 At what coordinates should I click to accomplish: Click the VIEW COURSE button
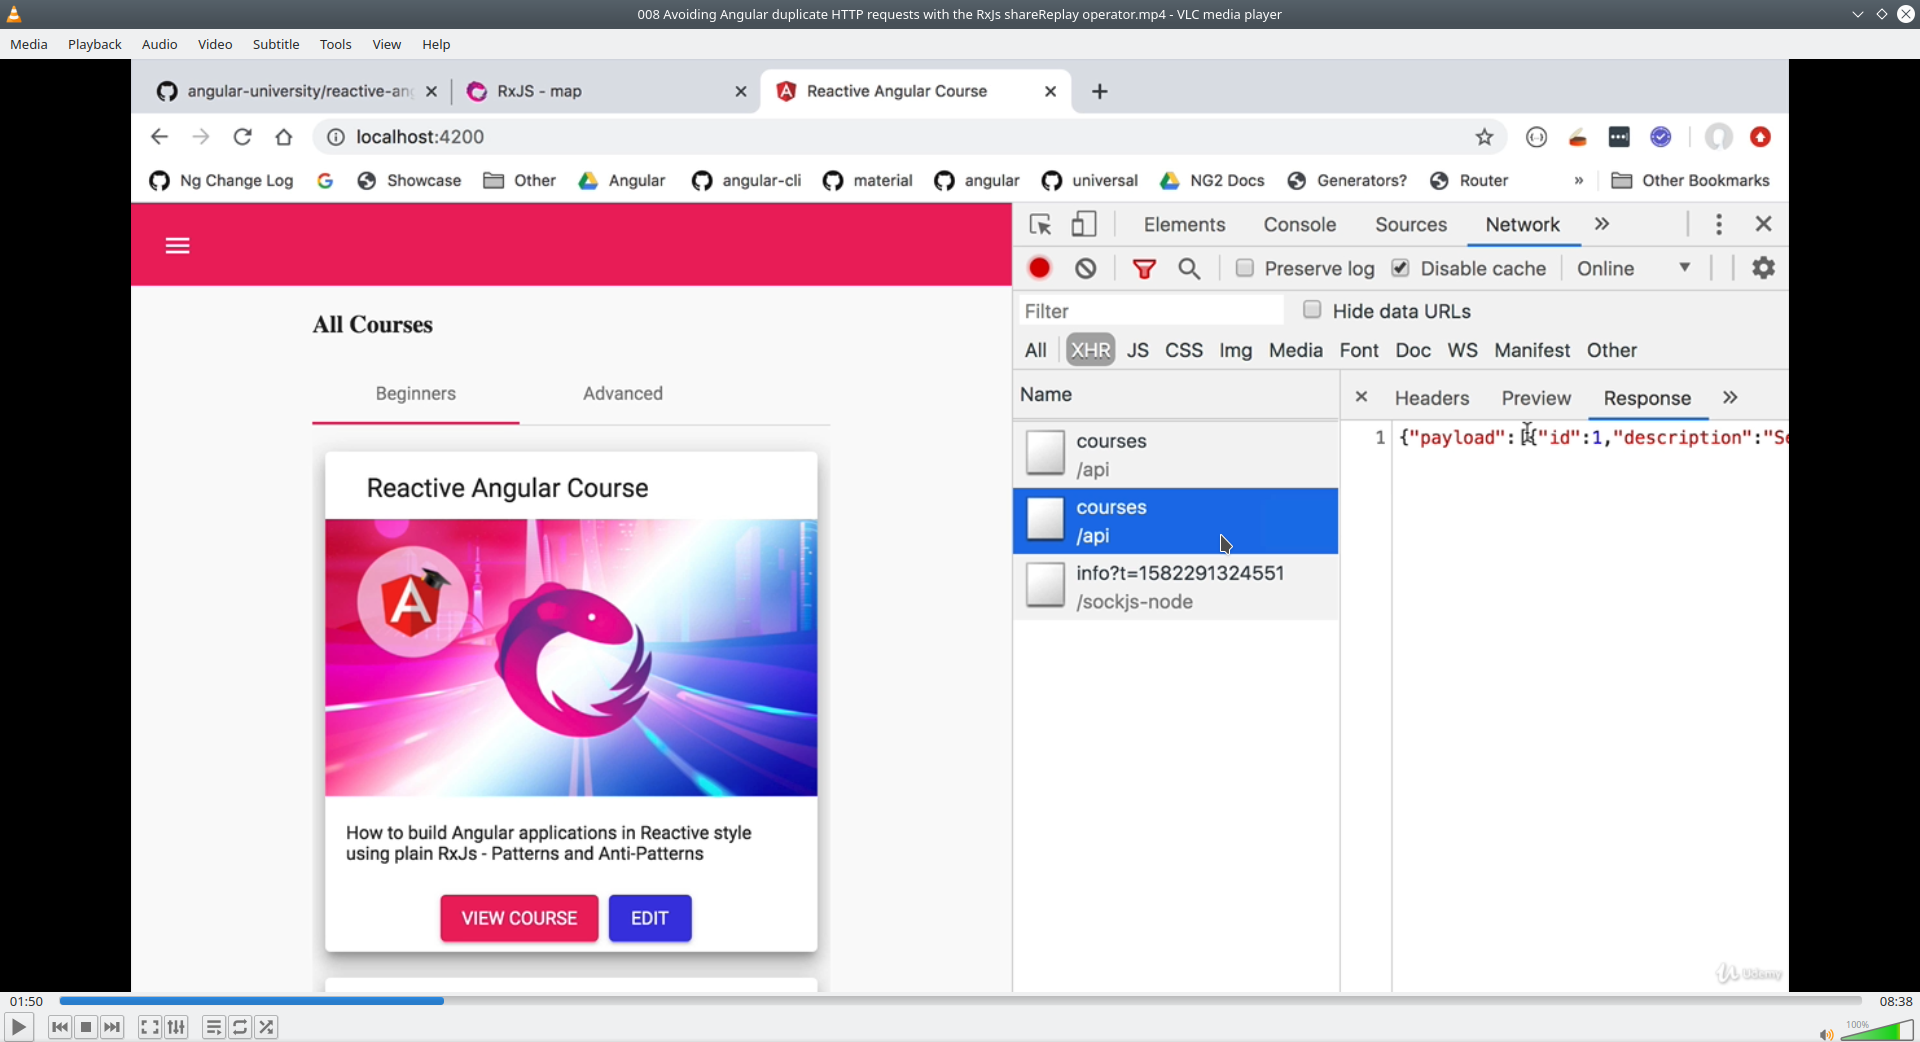point(519,918)
